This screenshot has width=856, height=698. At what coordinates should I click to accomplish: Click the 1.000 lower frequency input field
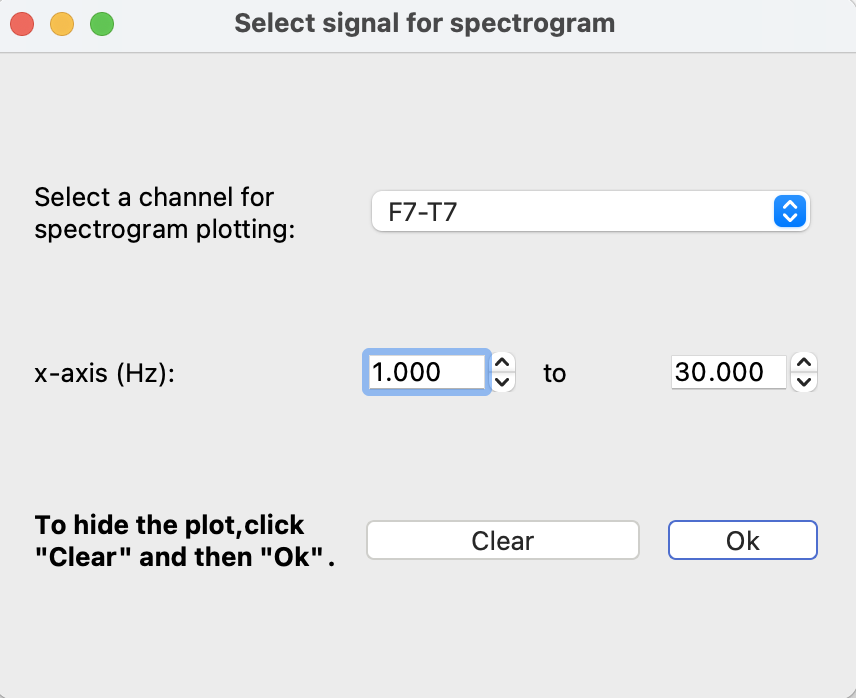click(x=426, y=372)
